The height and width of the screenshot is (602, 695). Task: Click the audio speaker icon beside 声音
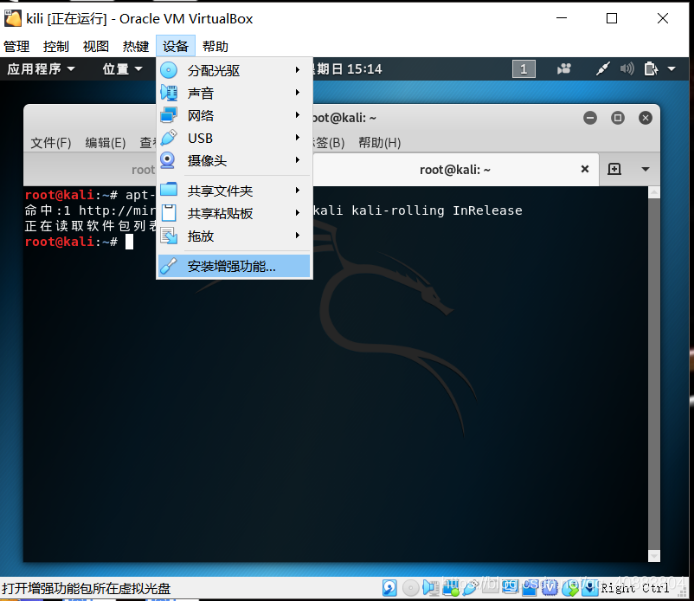[169, 93]
